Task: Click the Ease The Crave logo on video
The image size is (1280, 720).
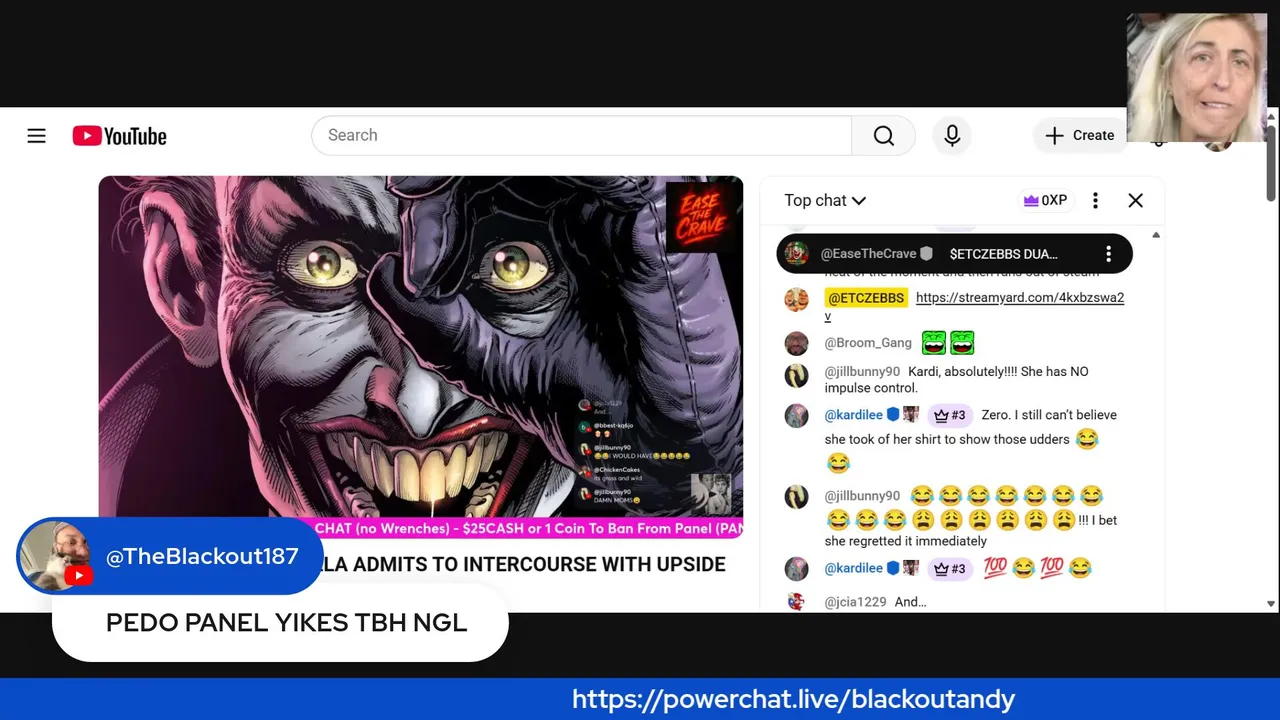Action: point(703,217)
